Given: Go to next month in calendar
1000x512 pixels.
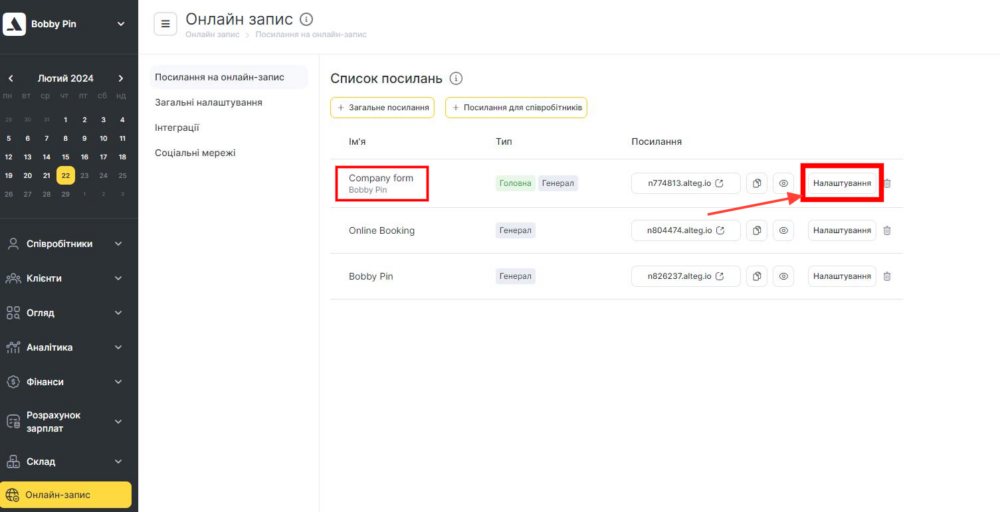Looking at the screenshot, I should 121,78.
